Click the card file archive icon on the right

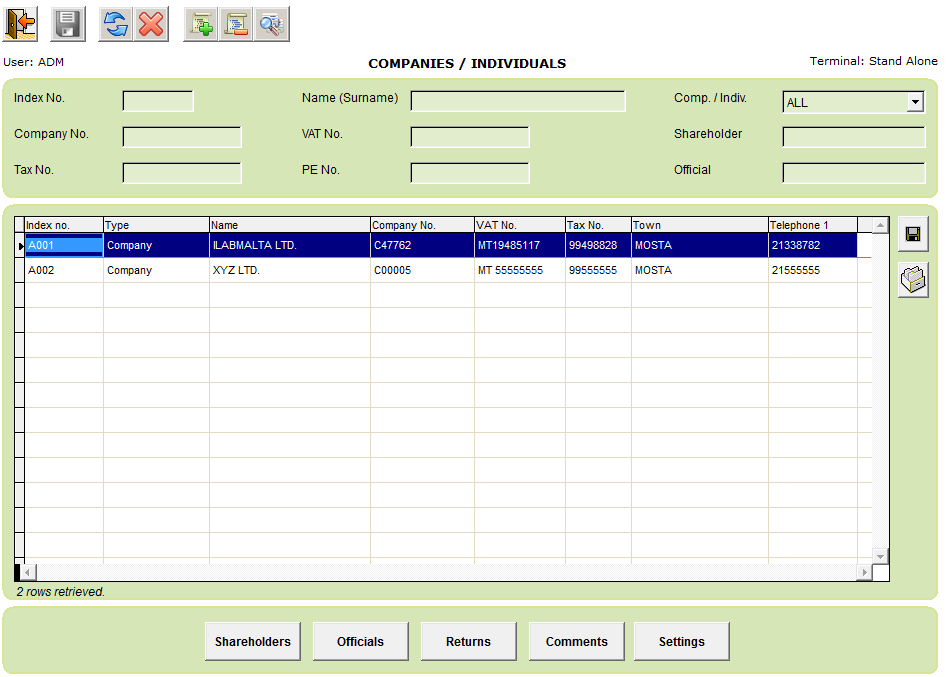coord(912,279)
